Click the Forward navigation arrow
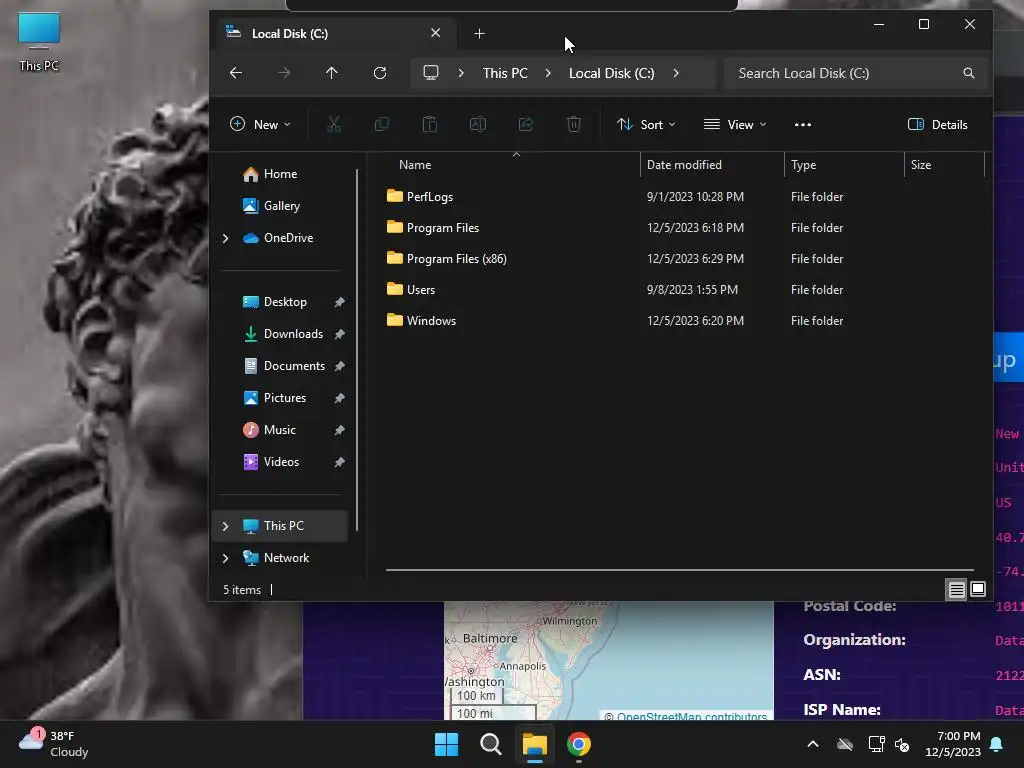The width and height of the screenshot is (1024, 768). [x=283, y=73]
